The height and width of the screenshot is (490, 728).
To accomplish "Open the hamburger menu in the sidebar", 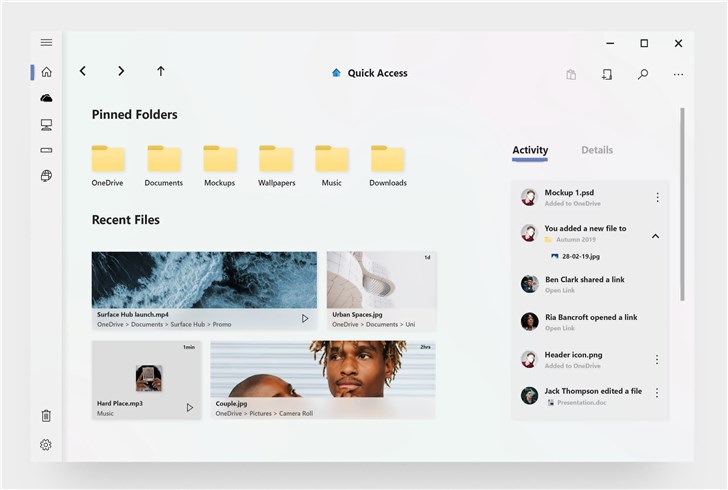I will coord(46,42).
